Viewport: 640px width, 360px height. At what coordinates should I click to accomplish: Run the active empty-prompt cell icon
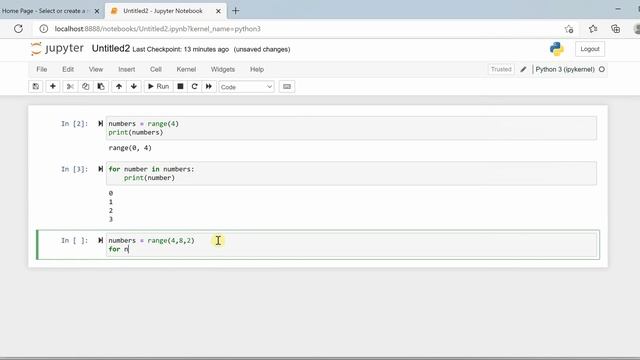tap(100, 240)
